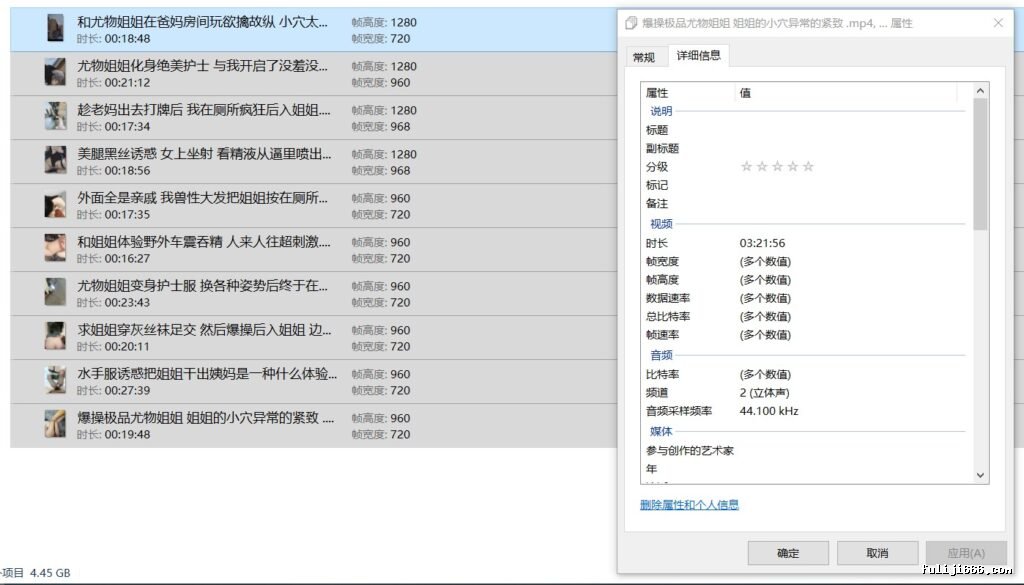
Task: Click the 时长 00:17:34 text in the file list
Action: [x=113, y=126]
